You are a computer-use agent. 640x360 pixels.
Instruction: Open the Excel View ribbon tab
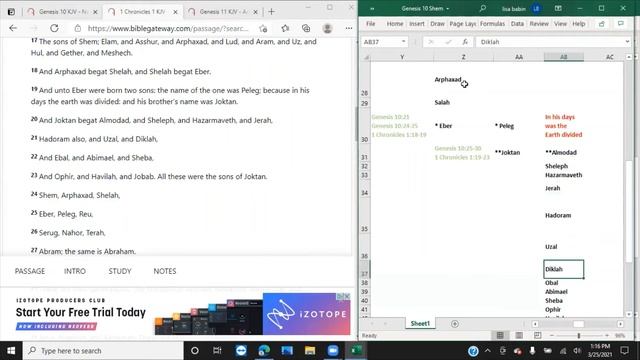pos(560,24)
